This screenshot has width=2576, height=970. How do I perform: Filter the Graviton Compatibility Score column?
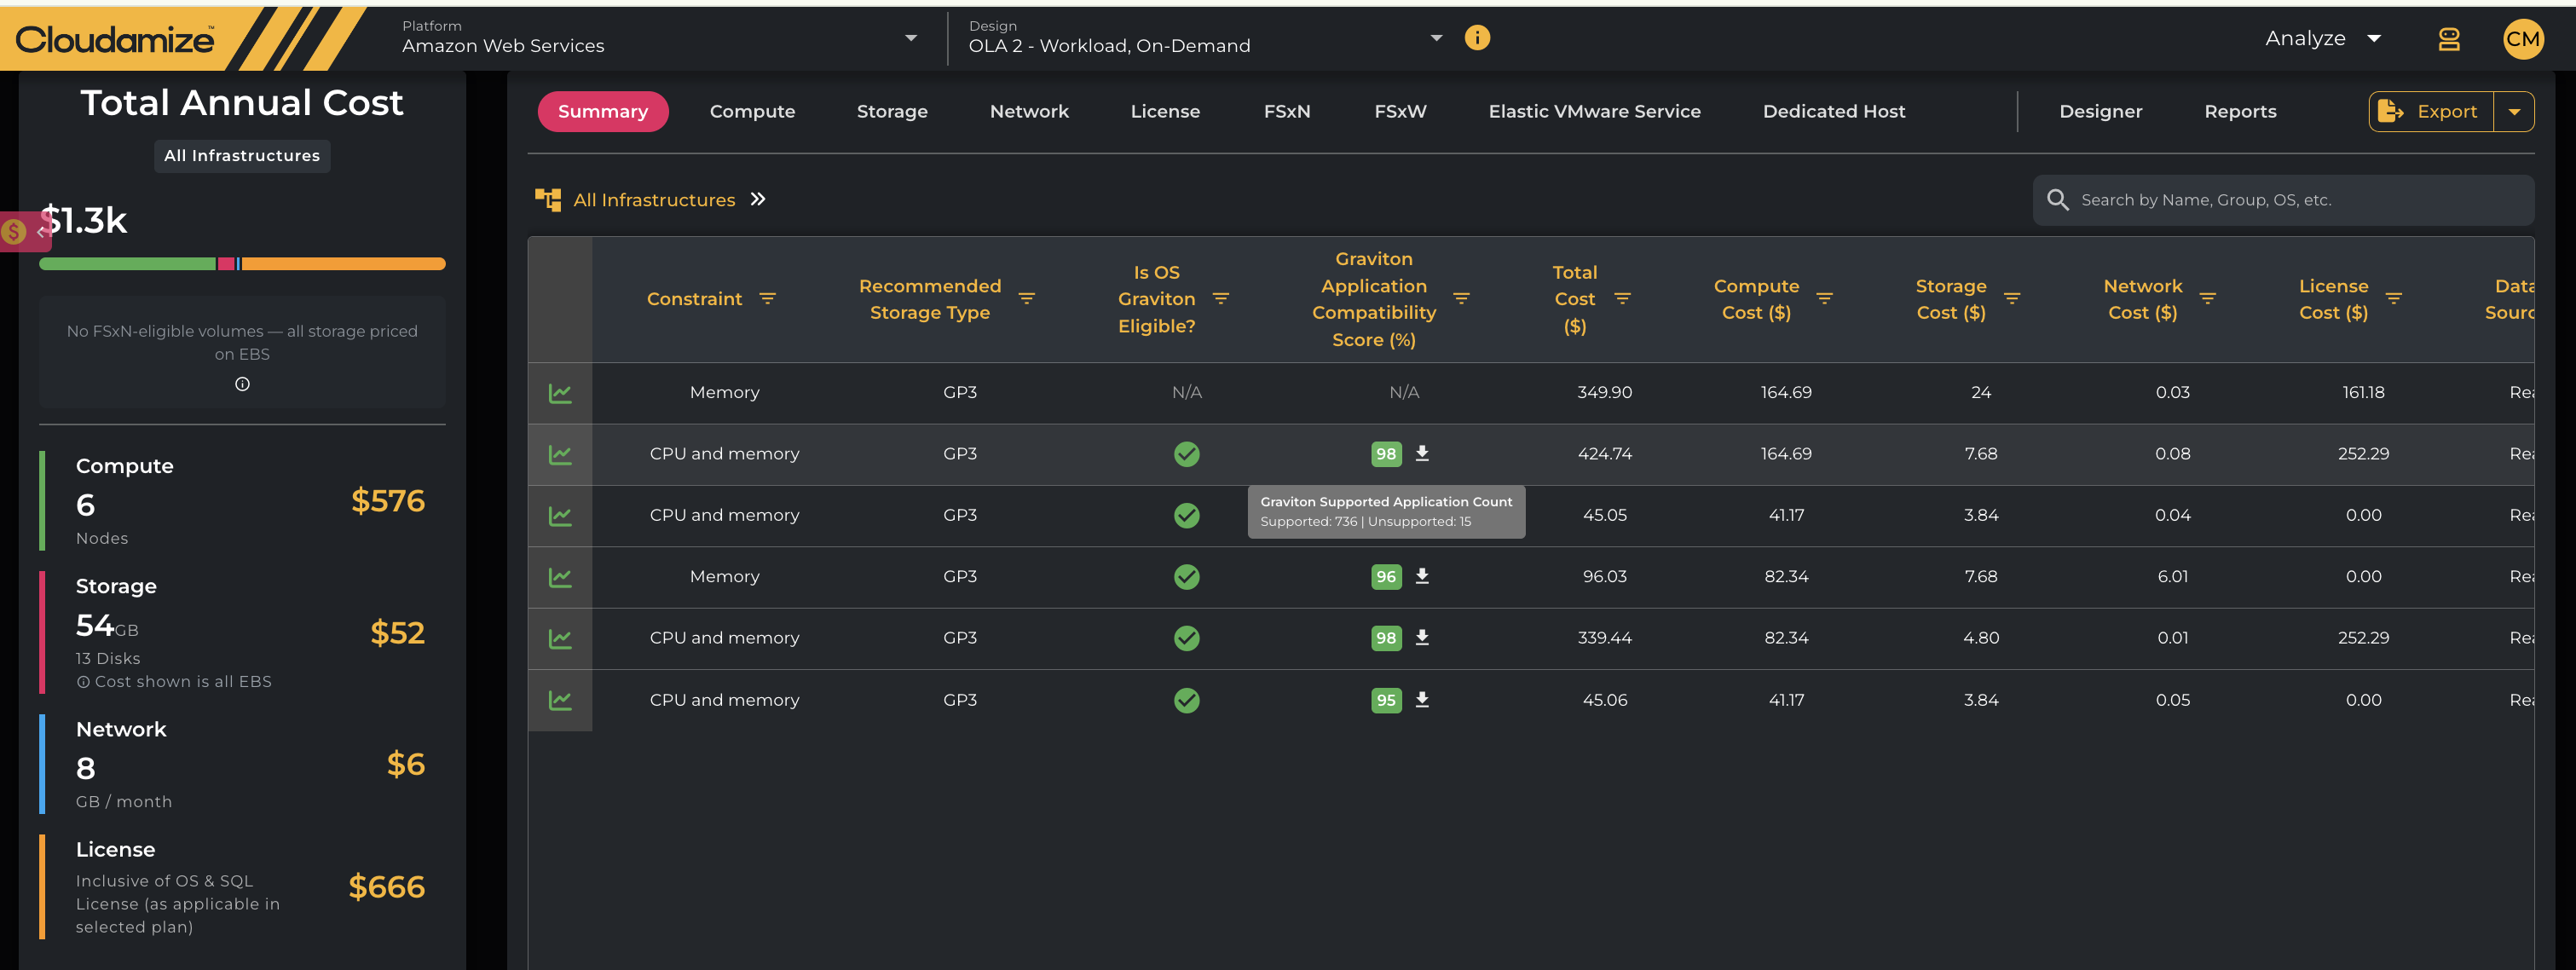[1461, 299]
